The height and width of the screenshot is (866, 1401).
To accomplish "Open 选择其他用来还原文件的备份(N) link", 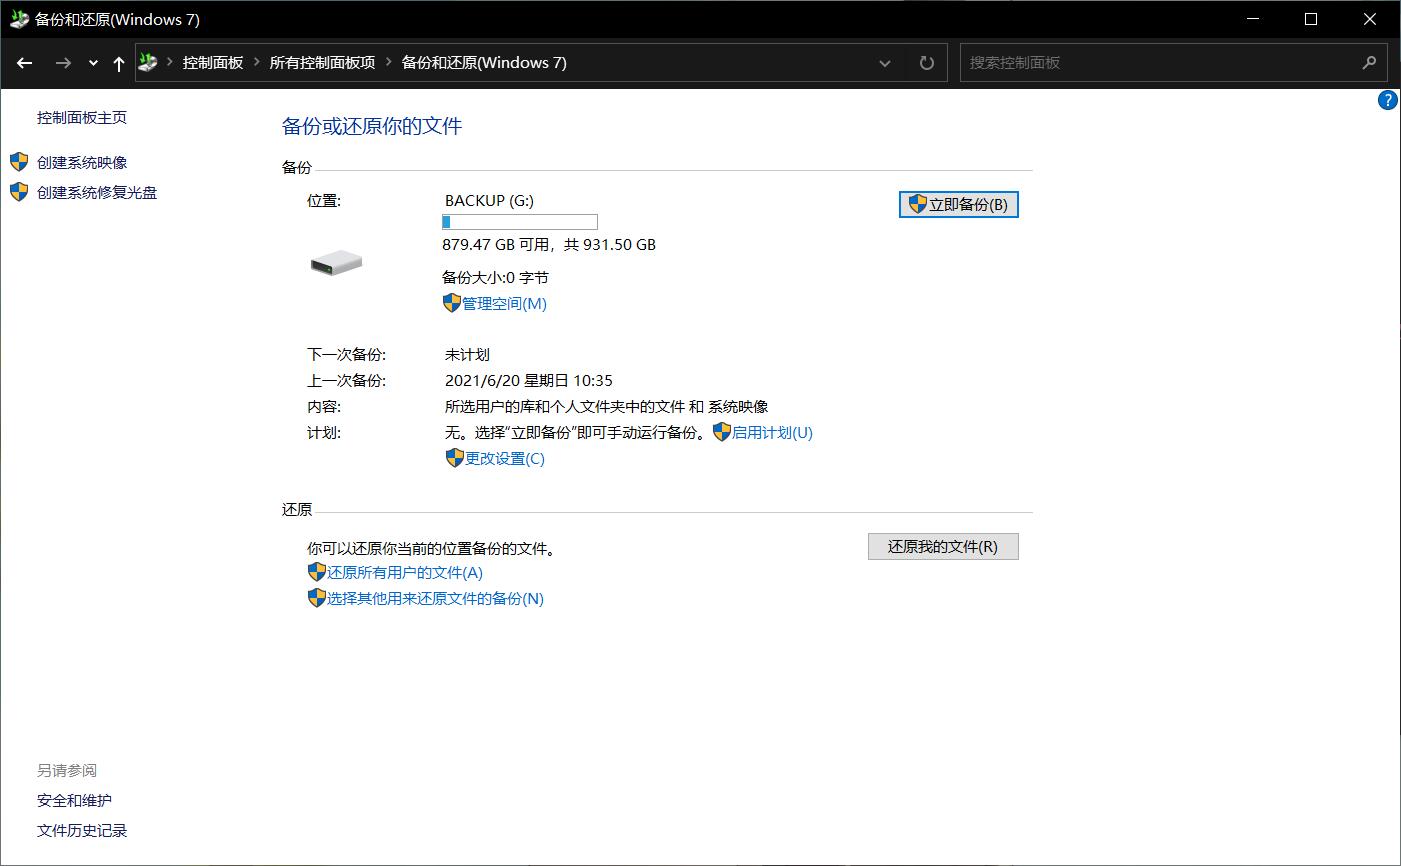I will click(435, 598).
